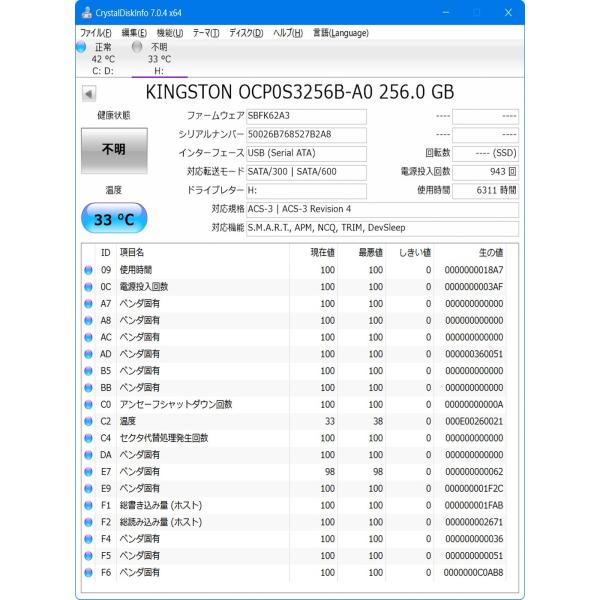Click the status orb of row C4
The width and height of the screenshot is (600, 600).
click(x=88, y=439)
